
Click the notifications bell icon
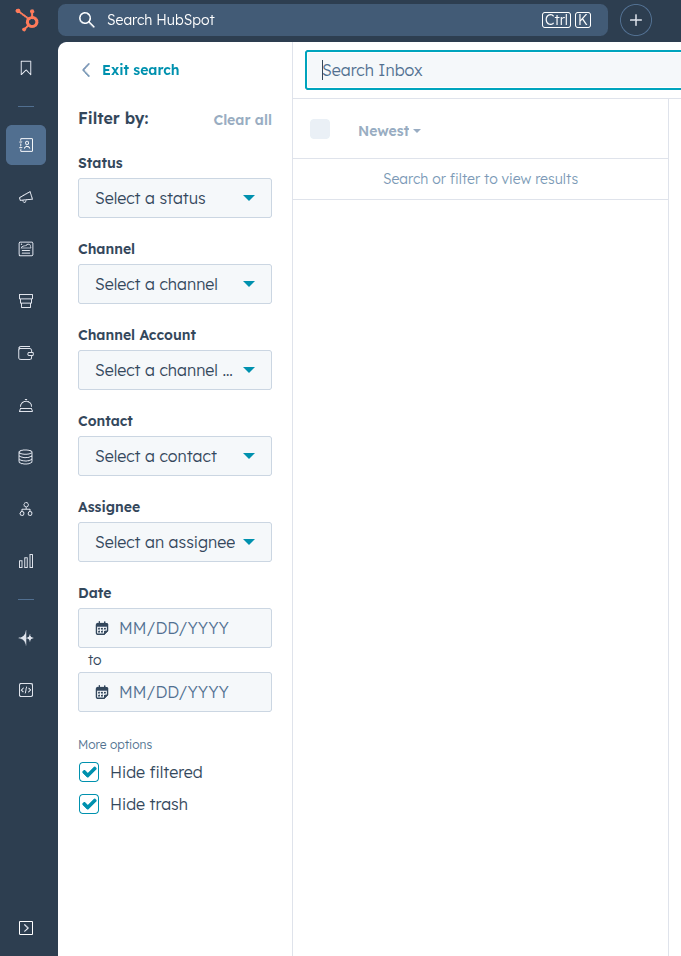tap(26, 404)
